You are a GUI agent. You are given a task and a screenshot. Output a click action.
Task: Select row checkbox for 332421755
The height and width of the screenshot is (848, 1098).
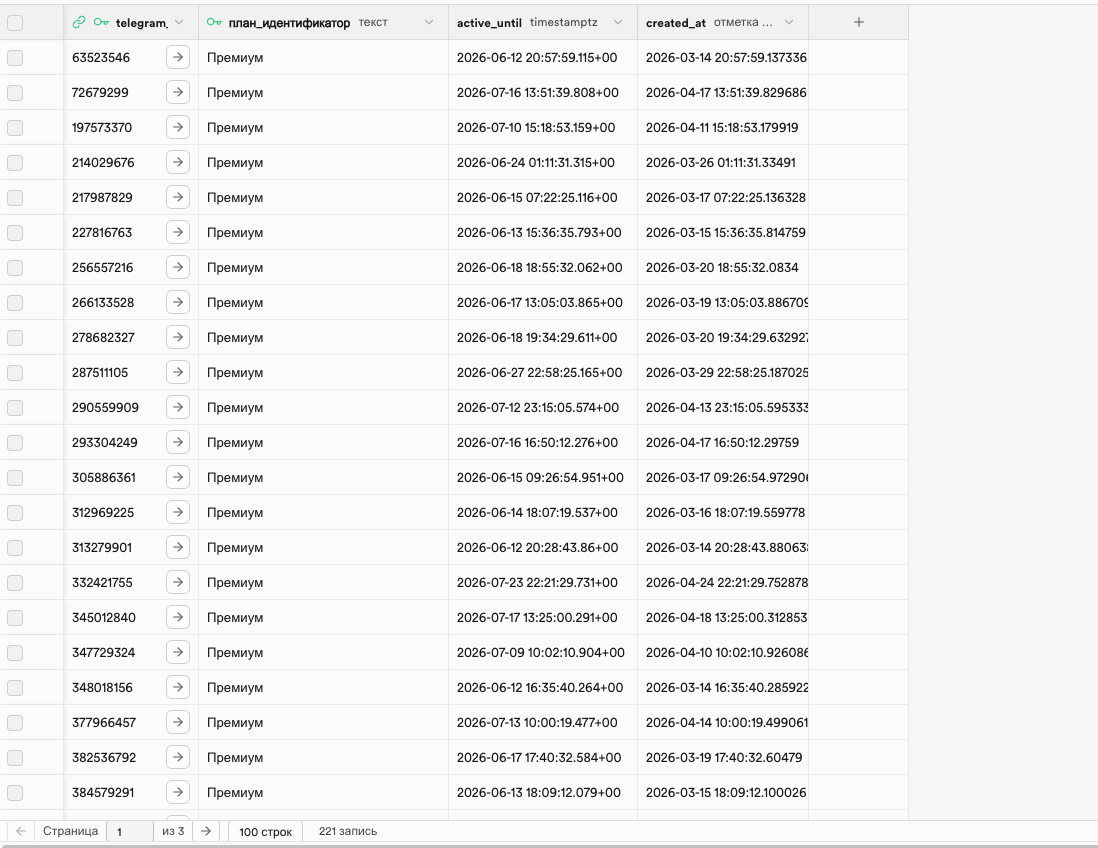tap(15, 583)
